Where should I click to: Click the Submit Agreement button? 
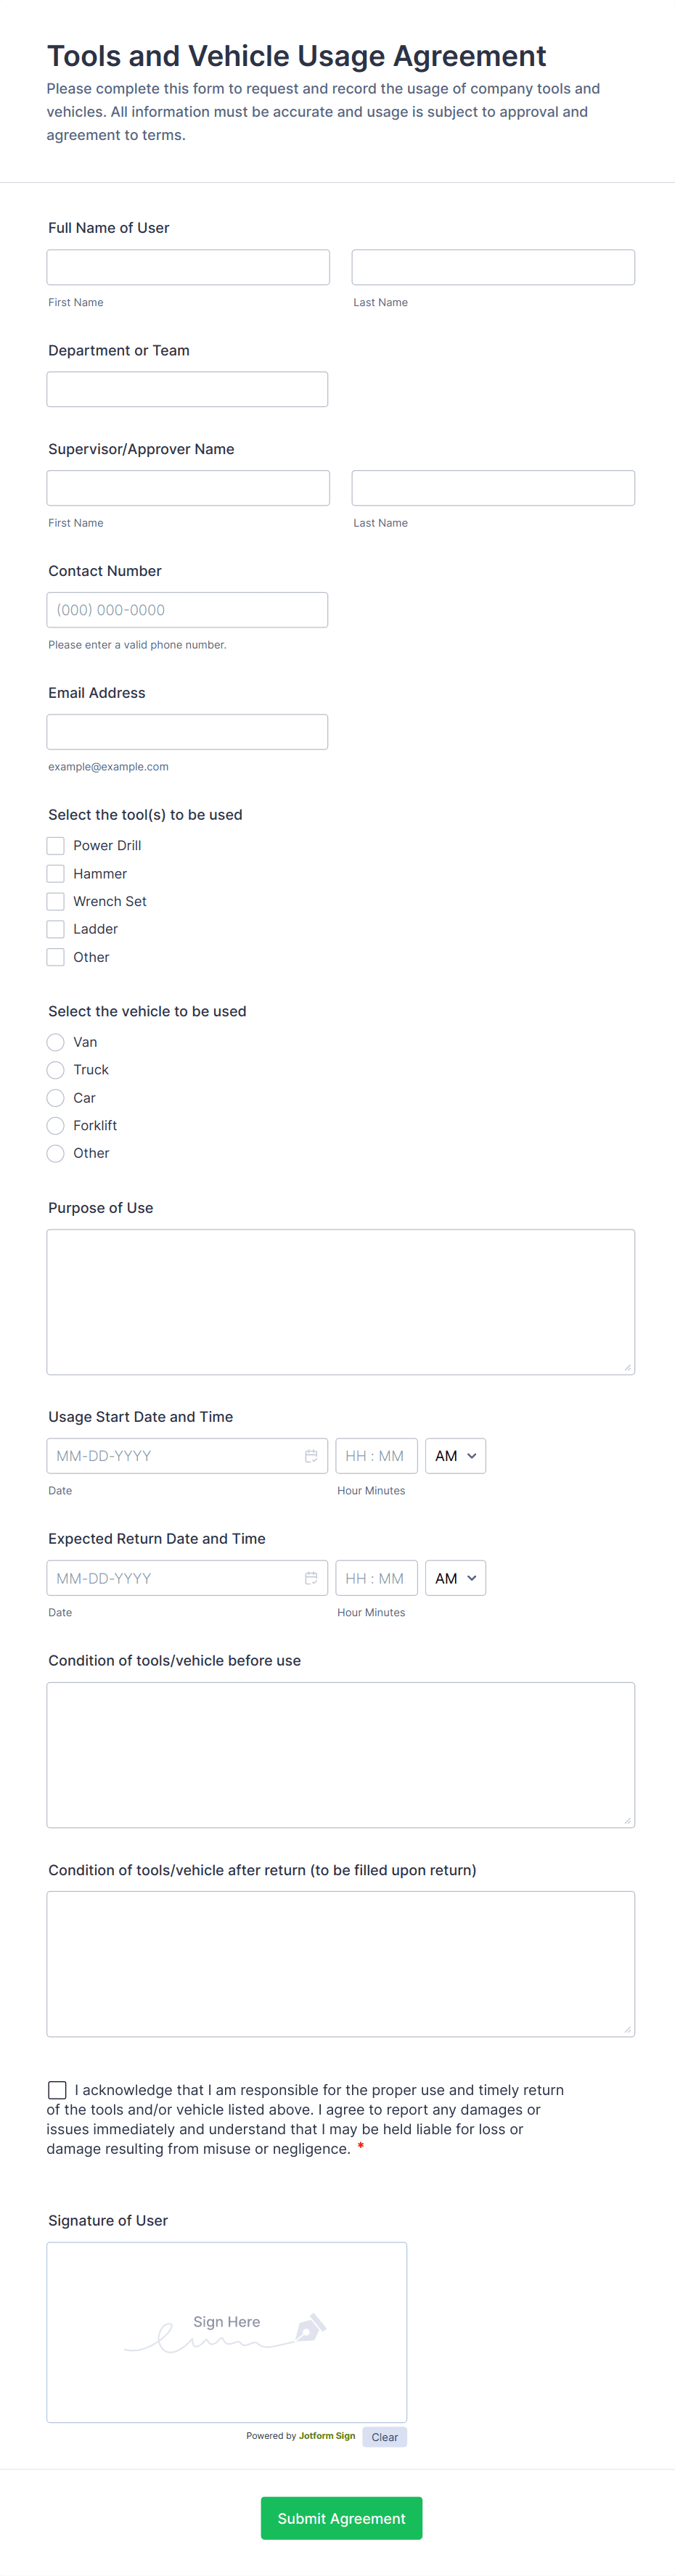[x=341, y=2518]
